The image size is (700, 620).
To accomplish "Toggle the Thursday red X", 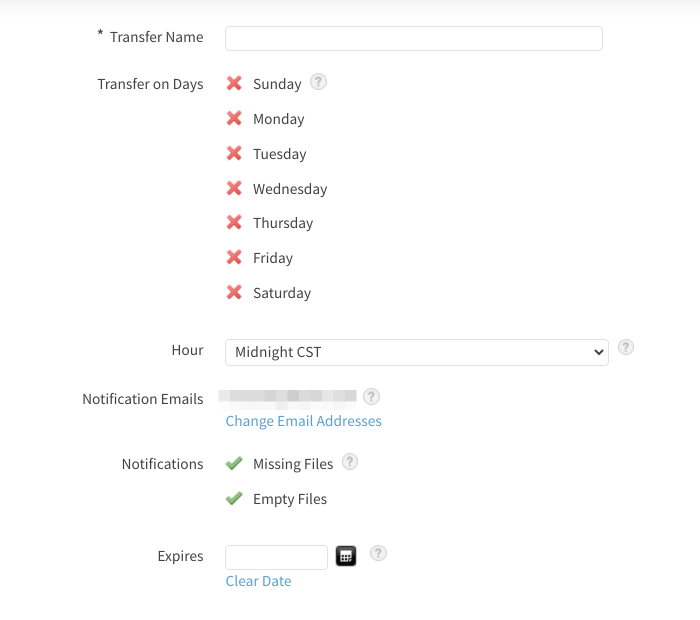I will [234, 222].
